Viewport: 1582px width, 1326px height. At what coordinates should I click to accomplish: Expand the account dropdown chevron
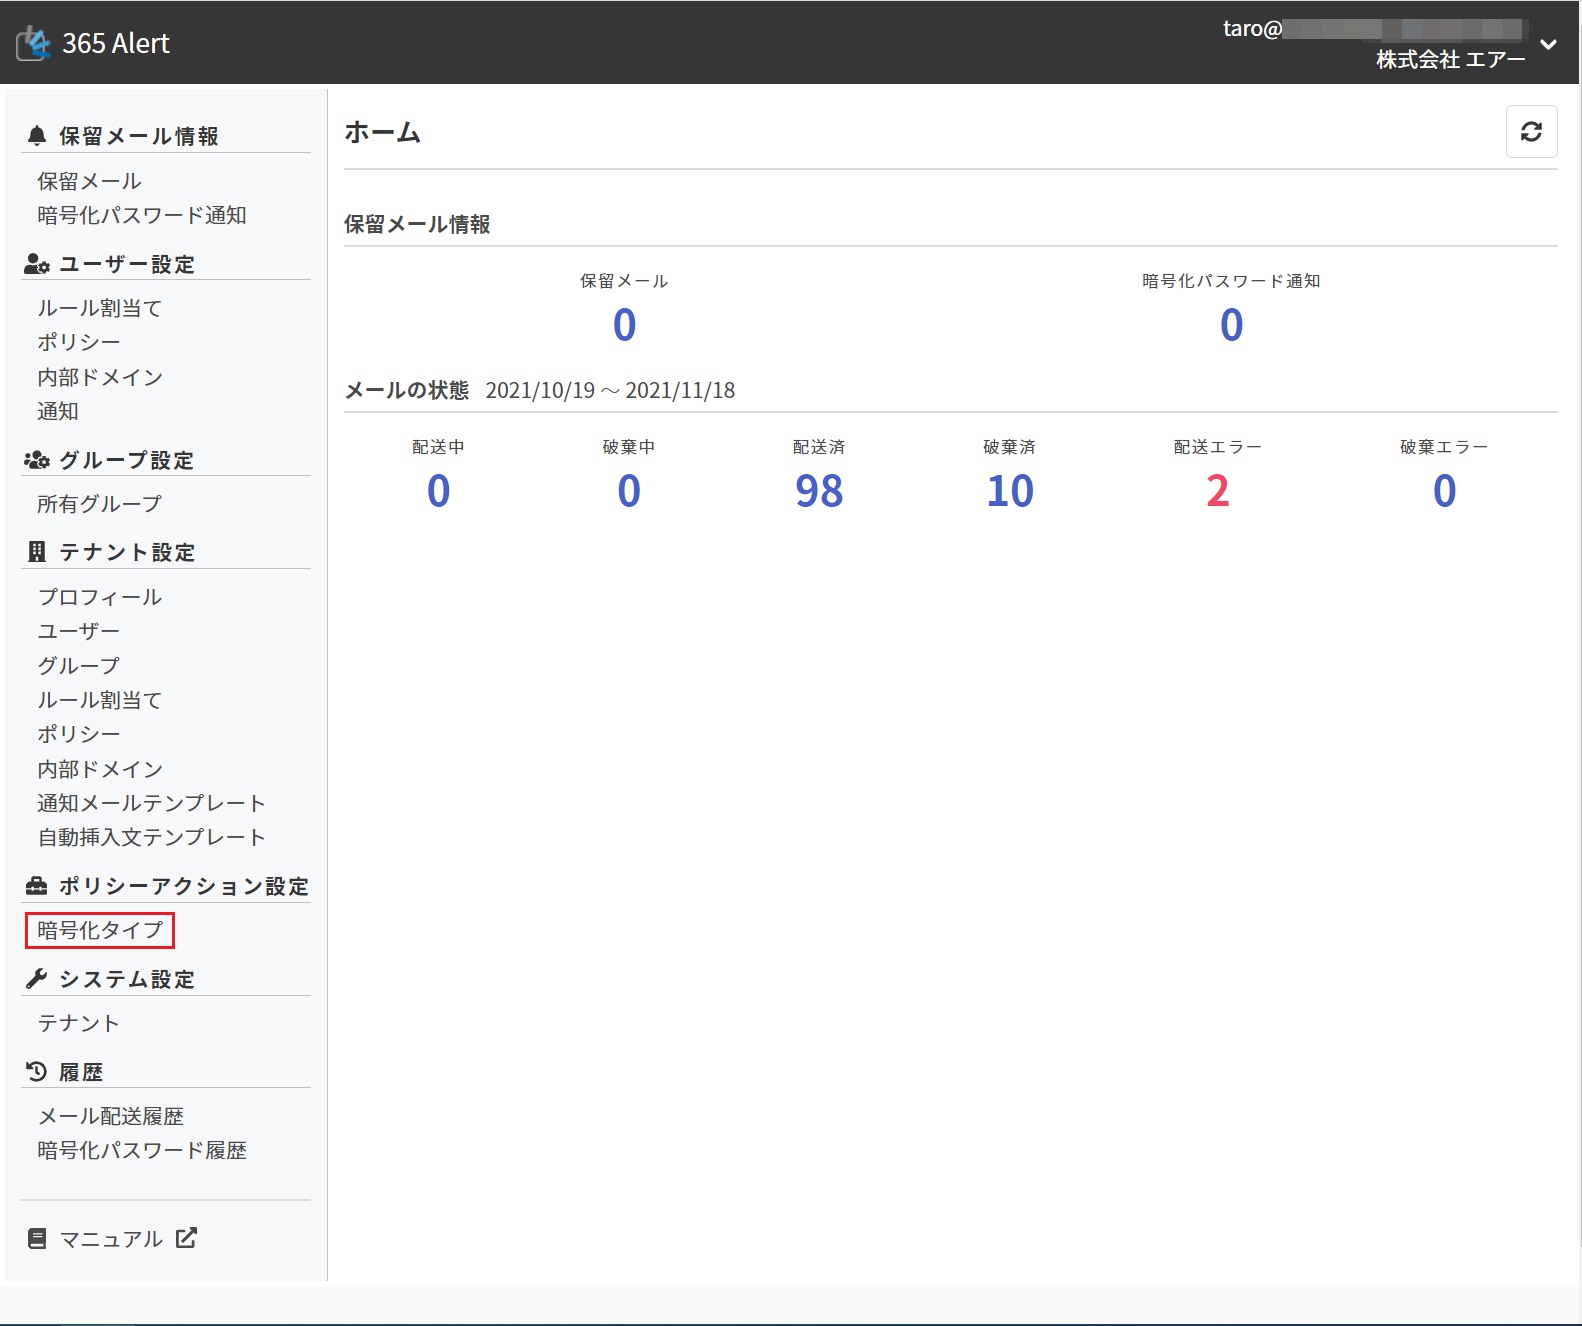(1548, 44)
